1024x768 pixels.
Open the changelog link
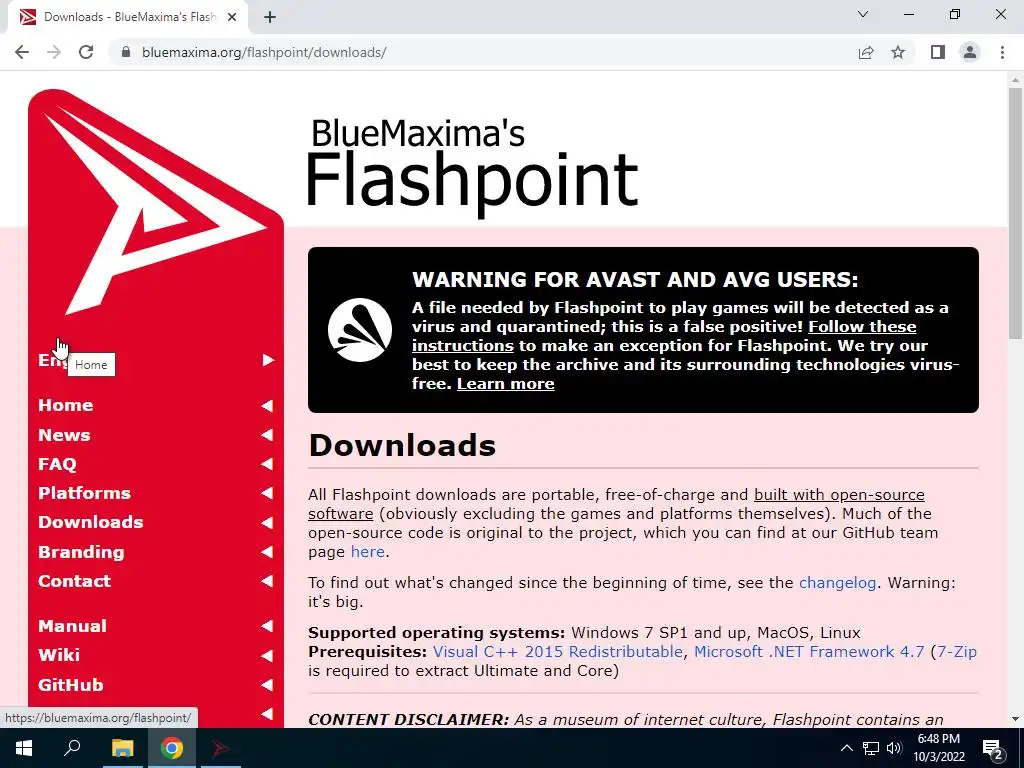(837, 583)
